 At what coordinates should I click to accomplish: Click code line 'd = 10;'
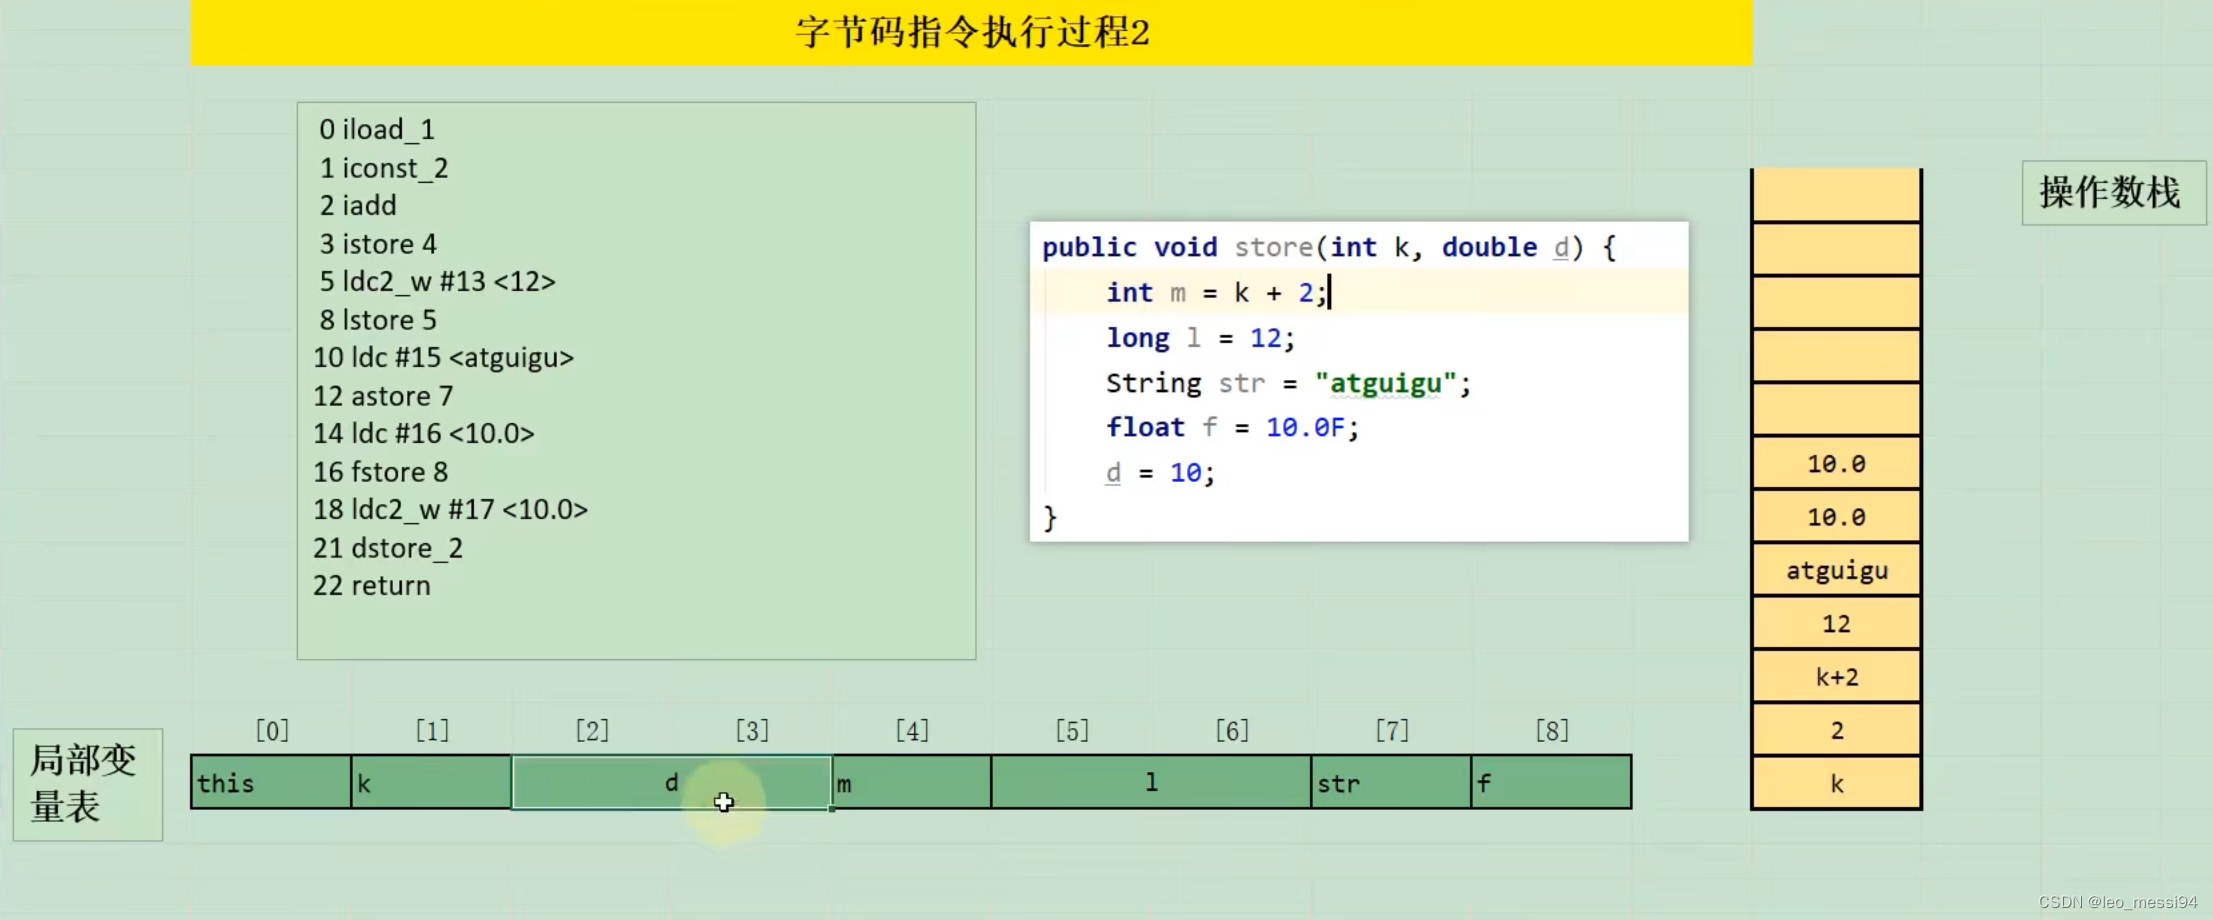(x=1160, y=473)
